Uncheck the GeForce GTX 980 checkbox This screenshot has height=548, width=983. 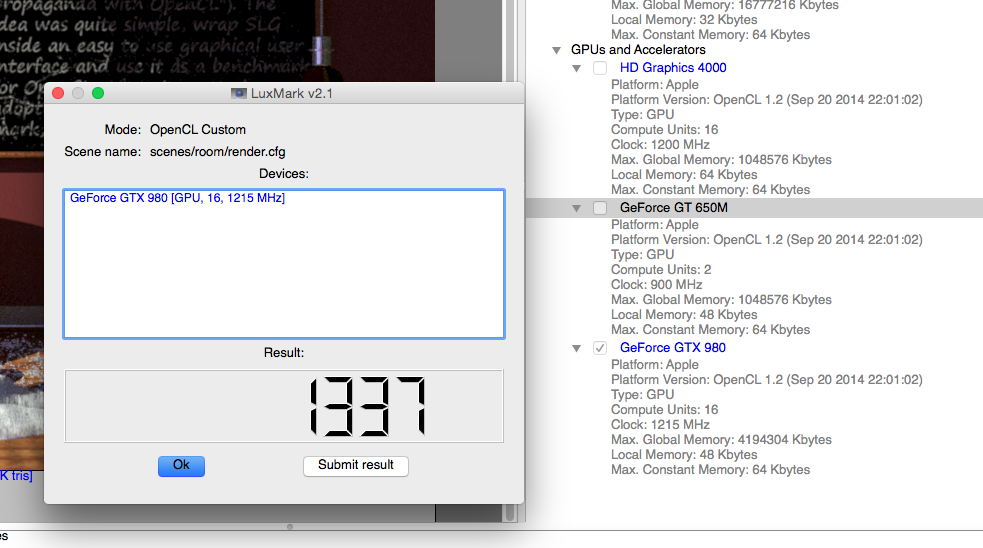[600, 348]
